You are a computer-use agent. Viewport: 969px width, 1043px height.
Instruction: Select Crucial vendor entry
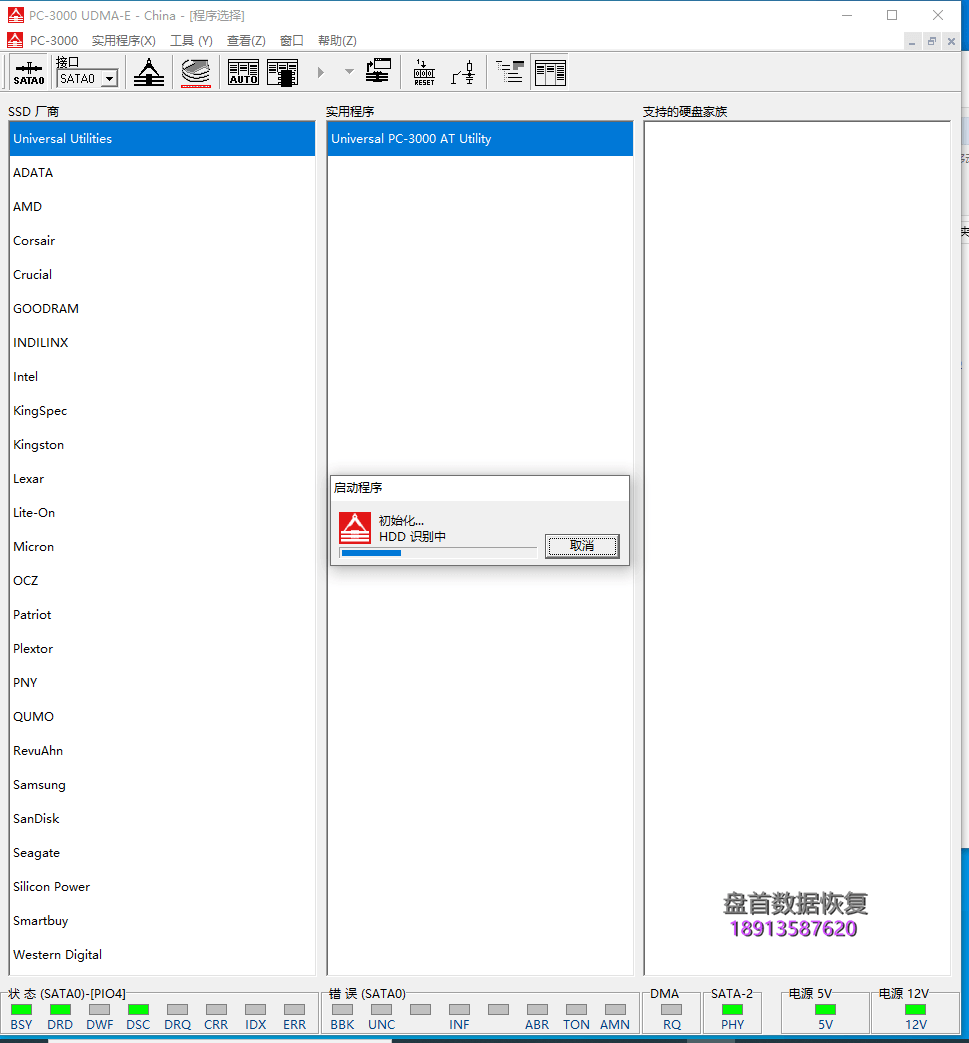pyautogui.click(x=162, y=274)
